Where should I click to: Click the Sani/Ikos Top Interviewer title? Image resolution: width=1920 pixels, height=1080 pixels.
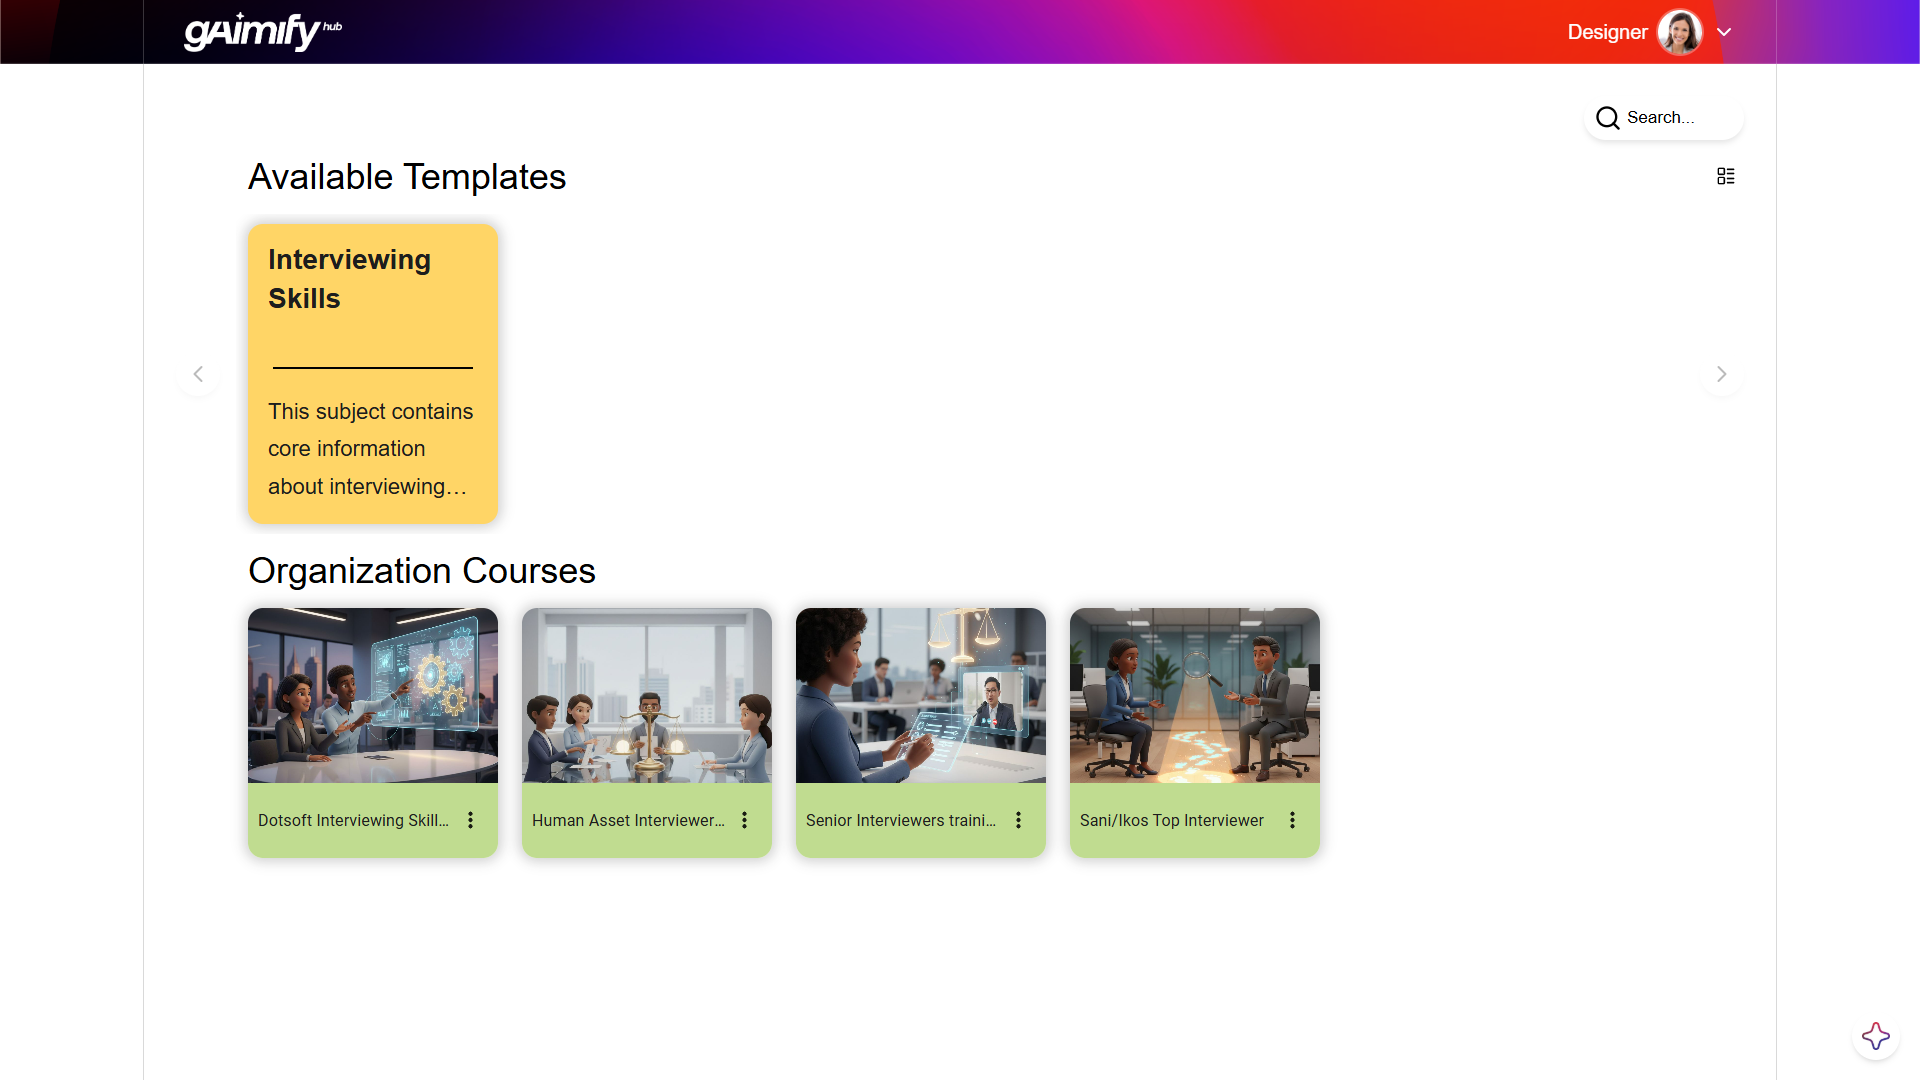(1171, 820)
